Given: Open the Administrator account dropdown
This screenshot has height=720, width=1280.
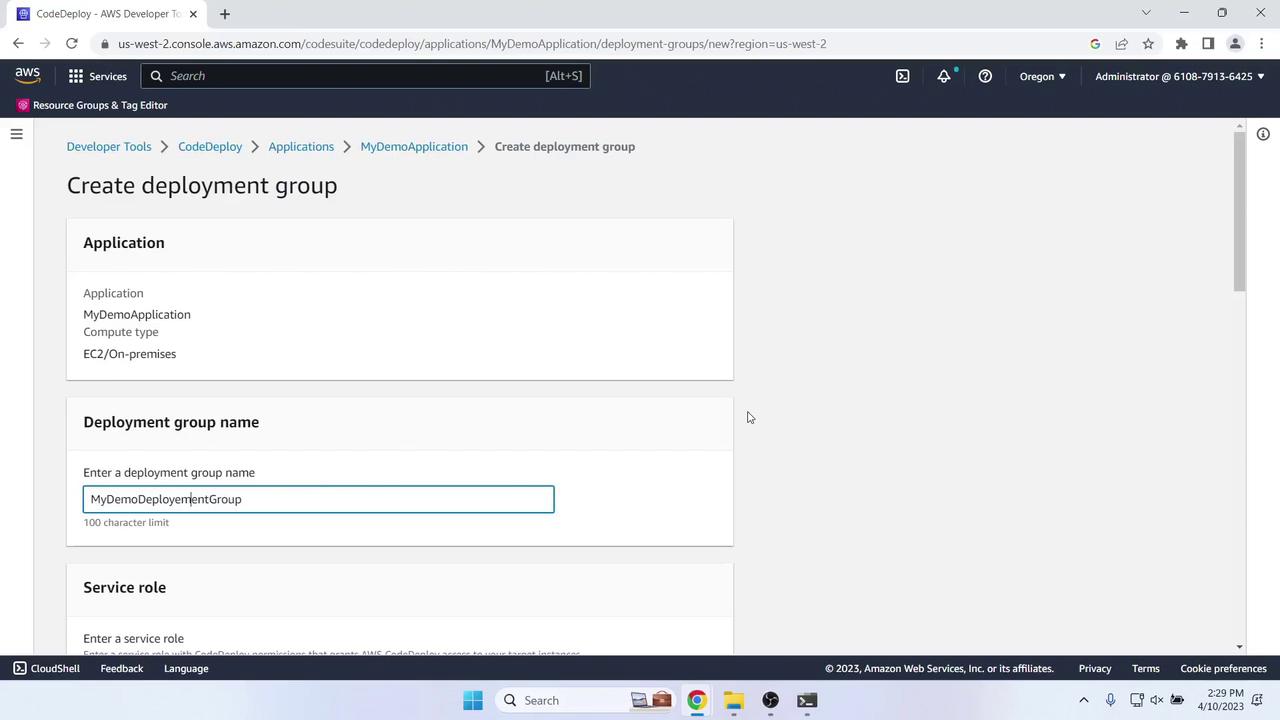Looking at the screenshot, I should click(x=1180, y=76).
